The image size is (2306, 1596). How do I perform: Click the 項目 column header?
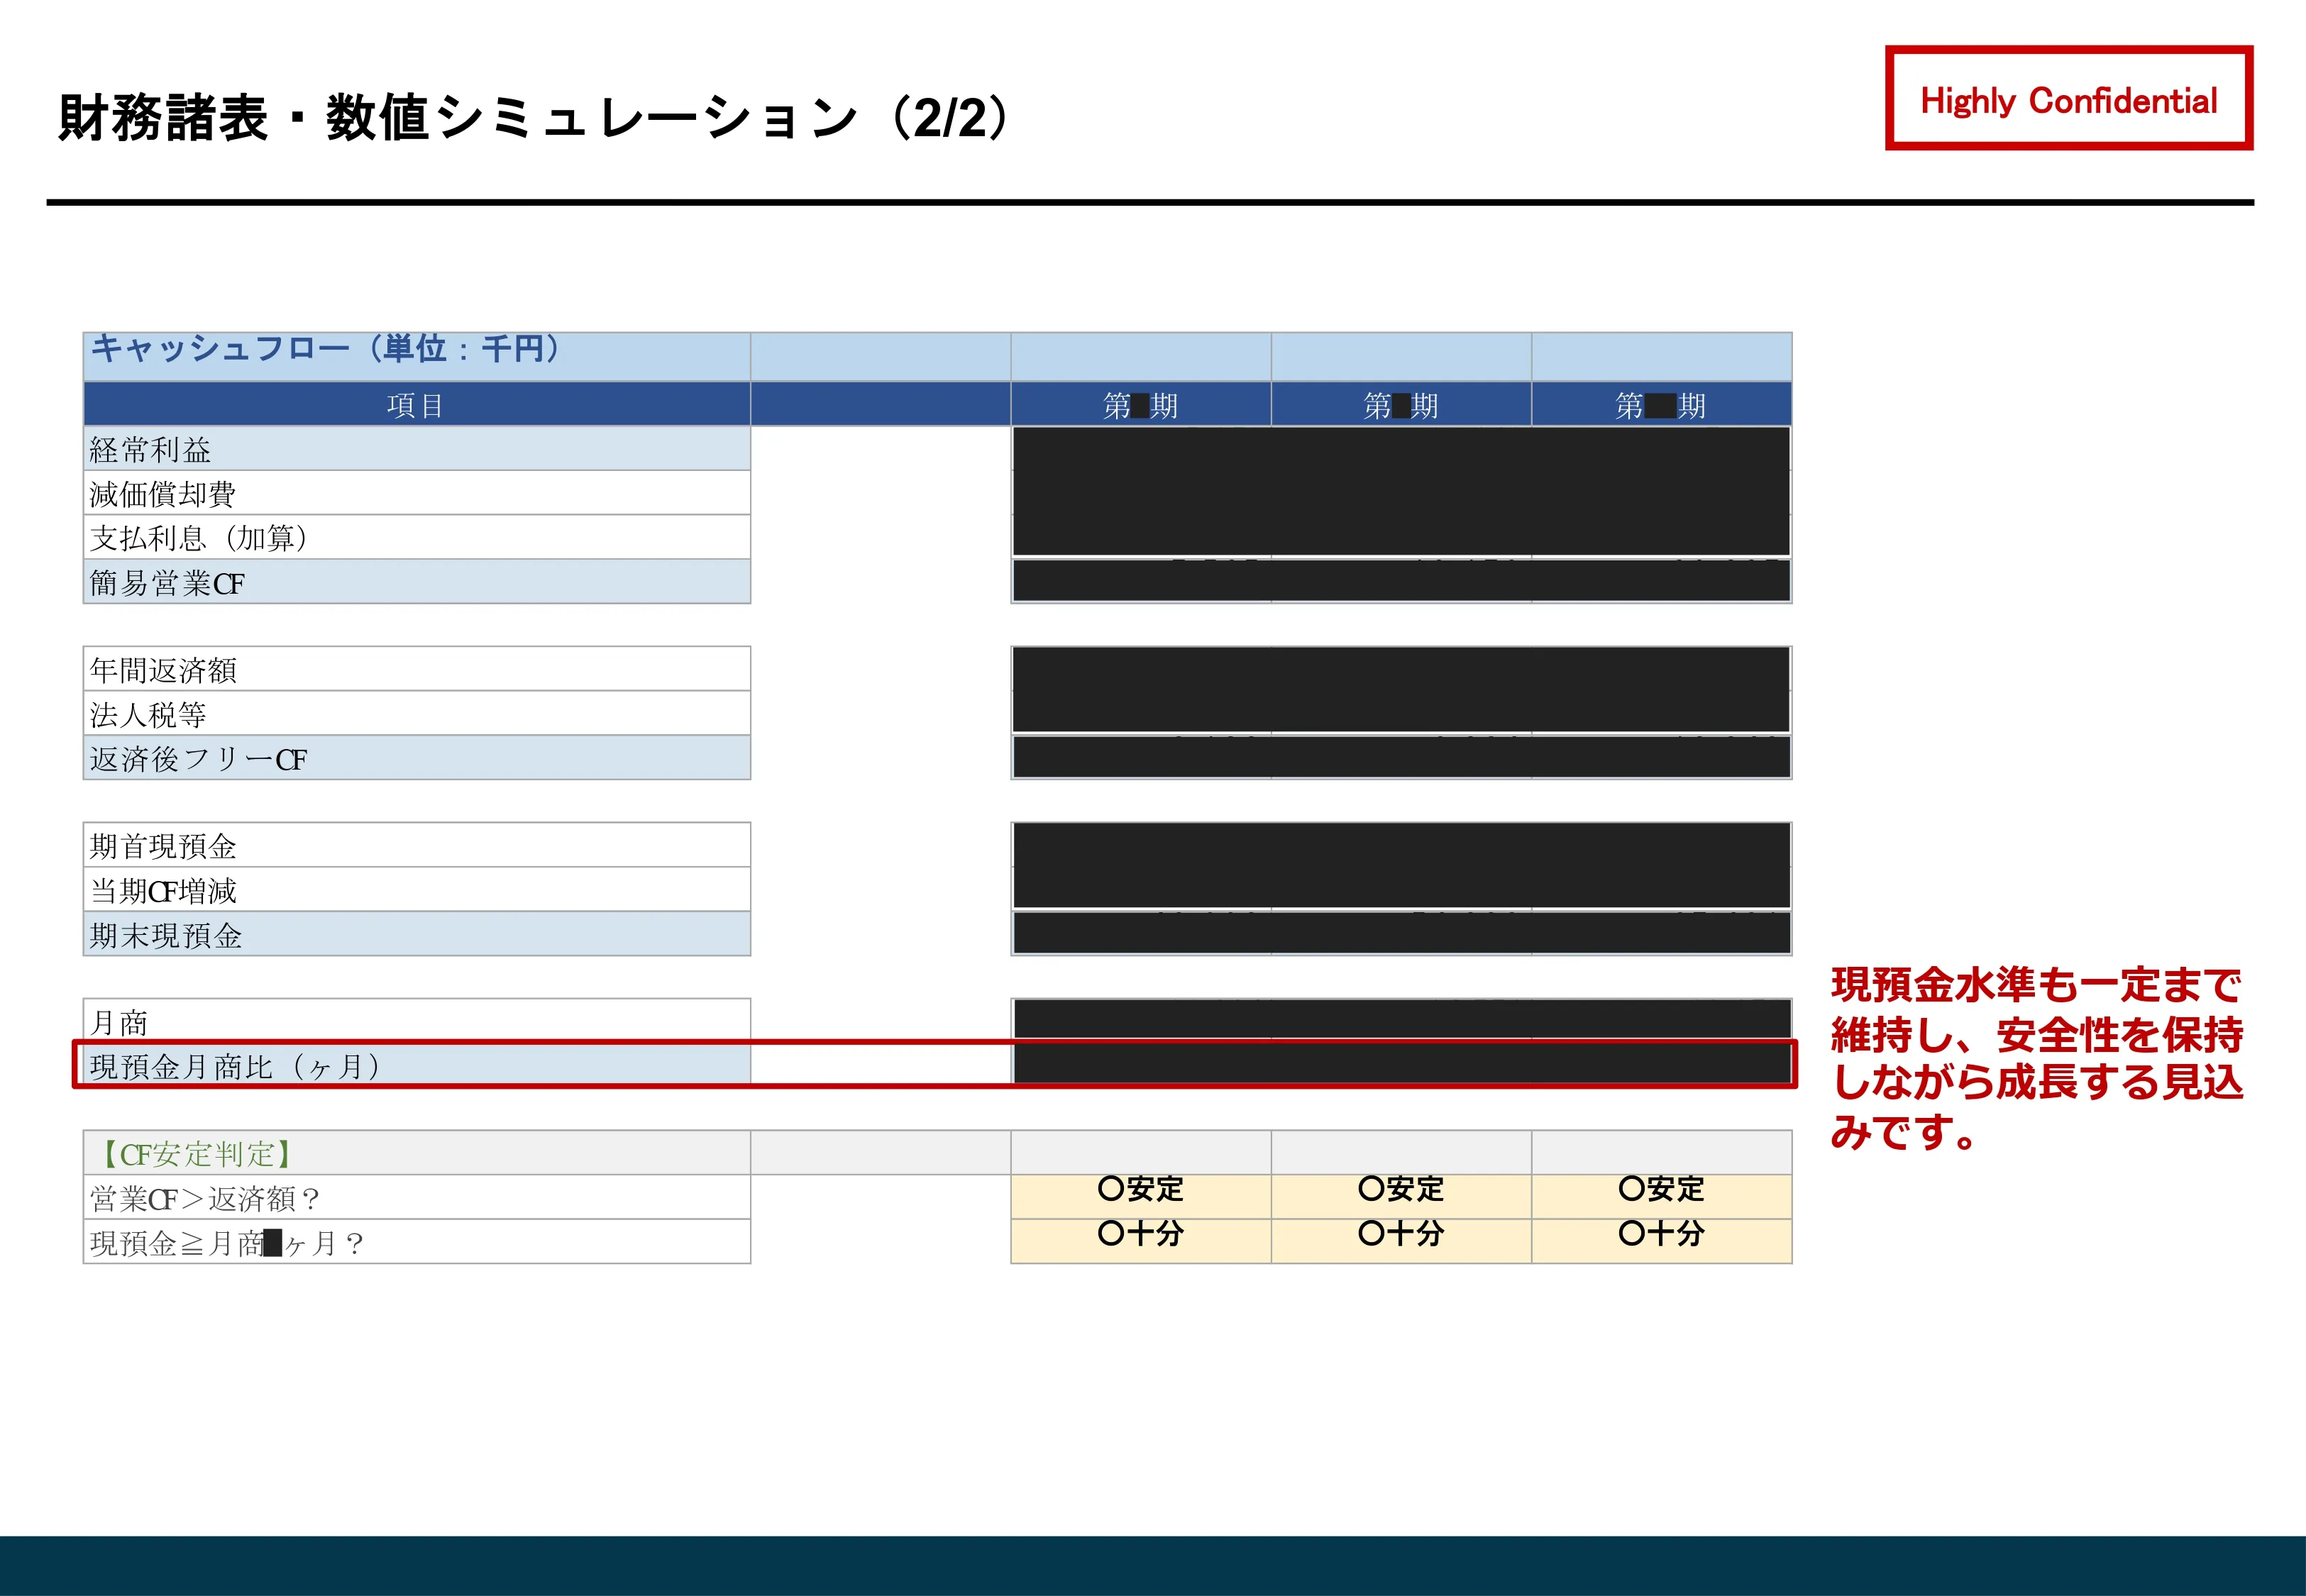pyautogui.click(x=416, y=405)
